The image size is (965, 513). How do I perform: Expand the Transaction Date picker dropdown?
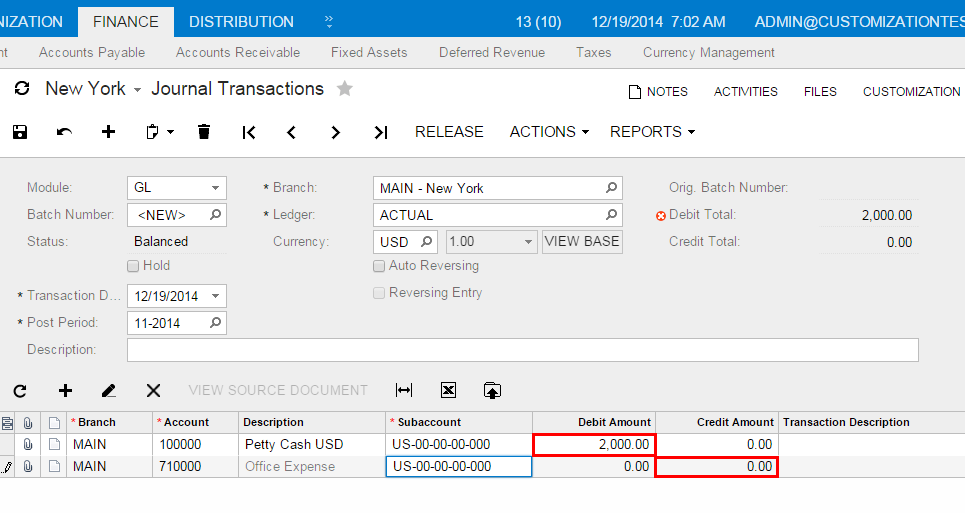215,296
